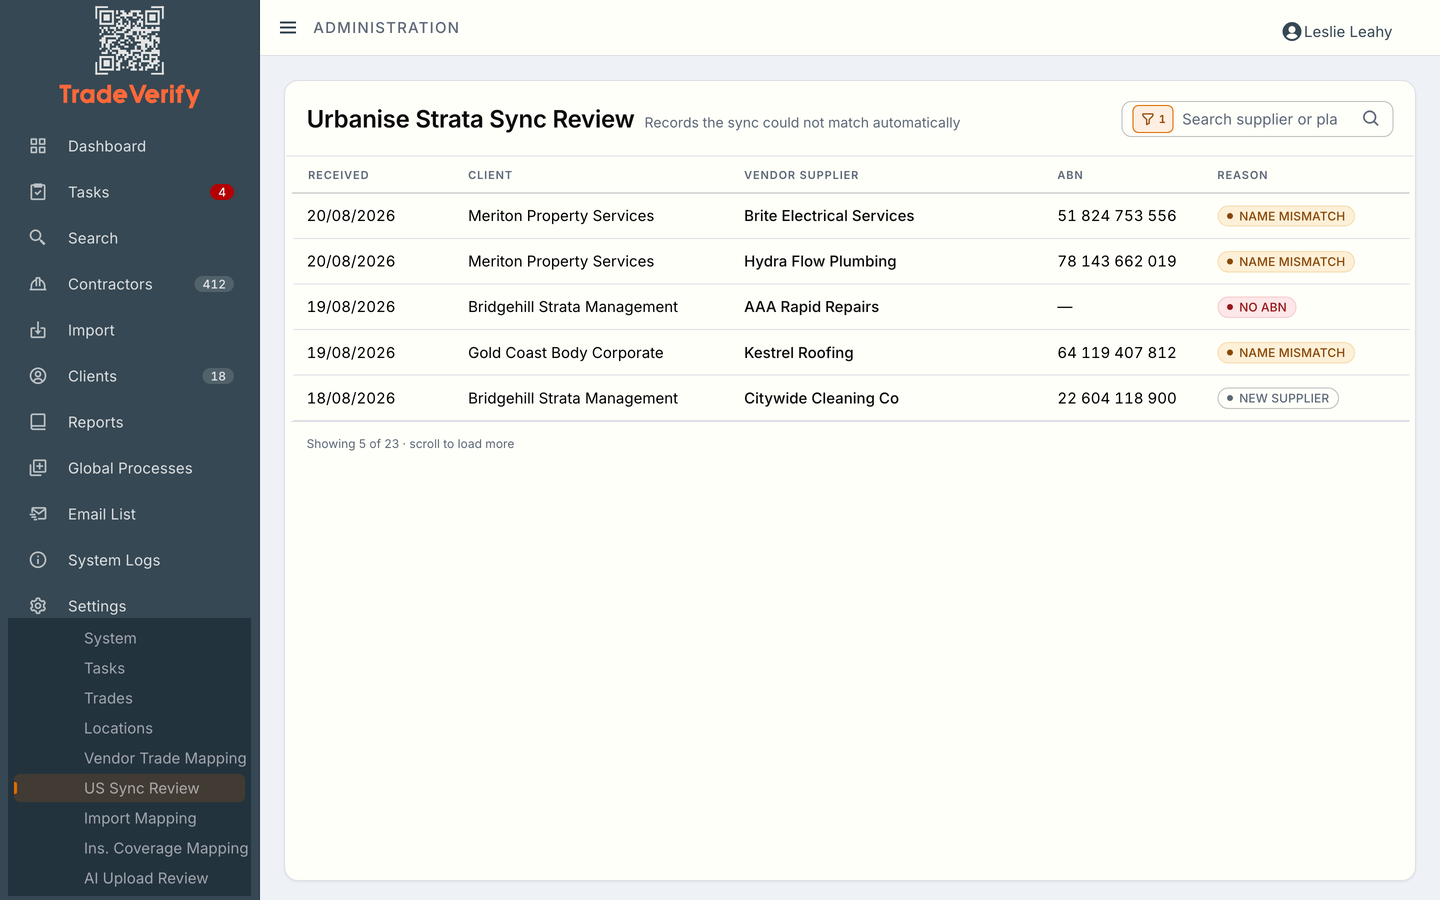Click the NEW SUPPLIER reason badge
This screenshot has height=900, width=1440.
point(1278,398)
